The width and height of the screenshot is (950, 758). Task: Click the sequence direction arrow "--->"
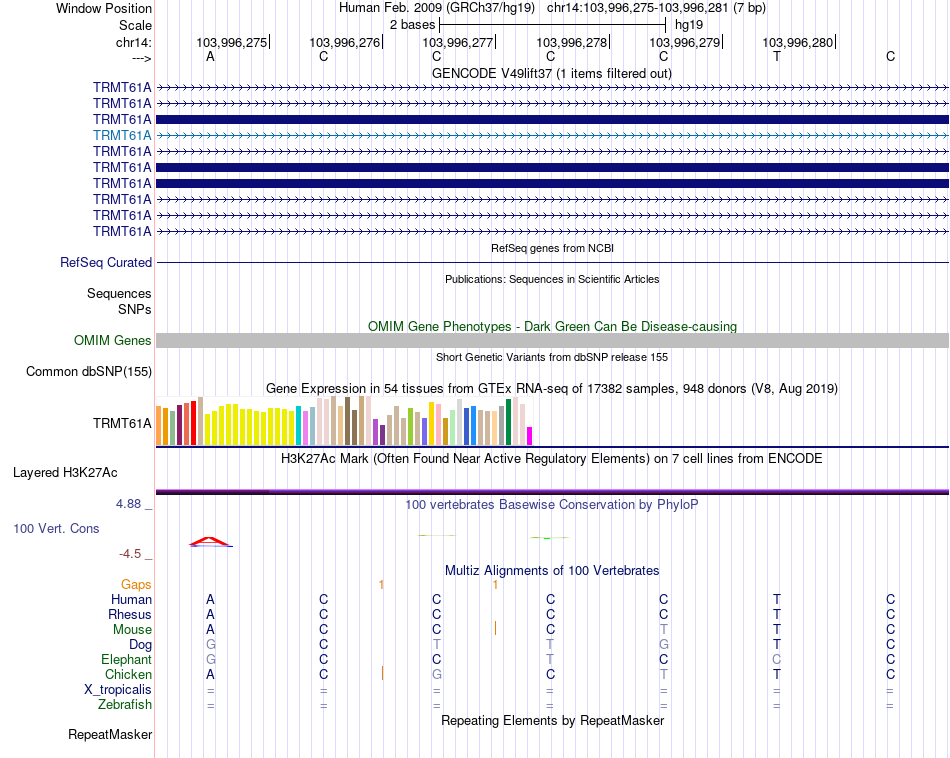tap(141, 58)
